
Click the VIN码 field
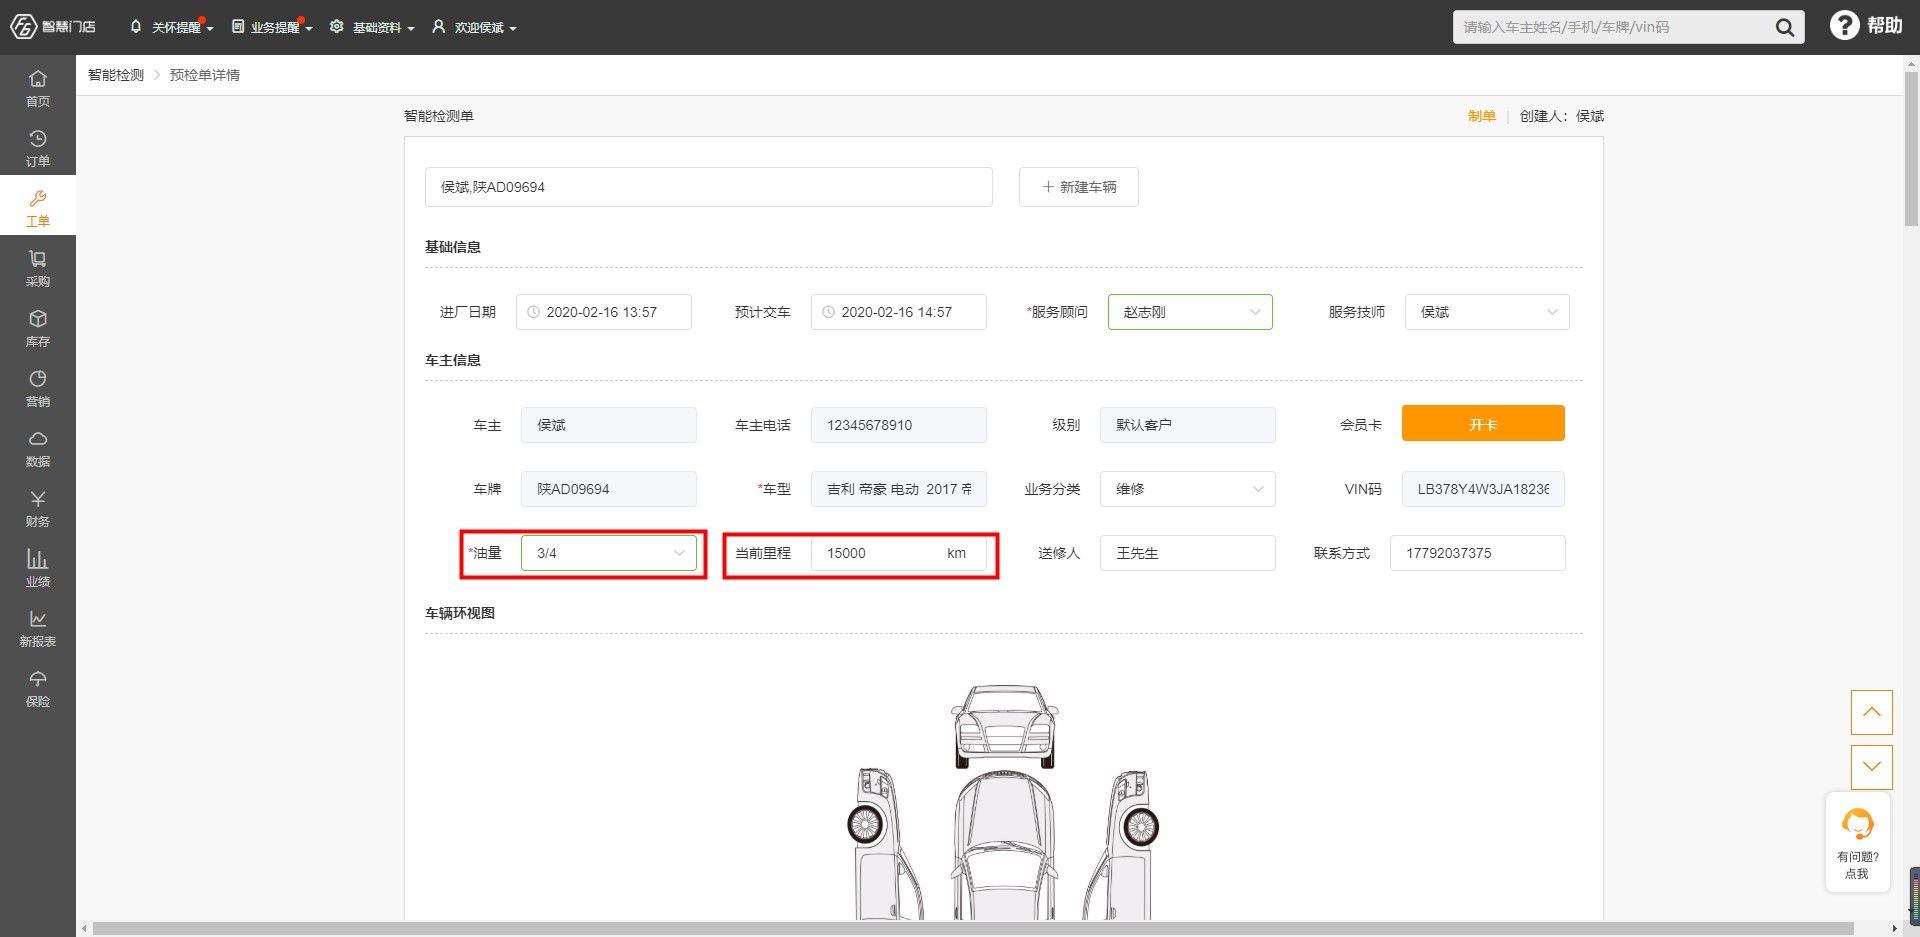click(1483, 489)
